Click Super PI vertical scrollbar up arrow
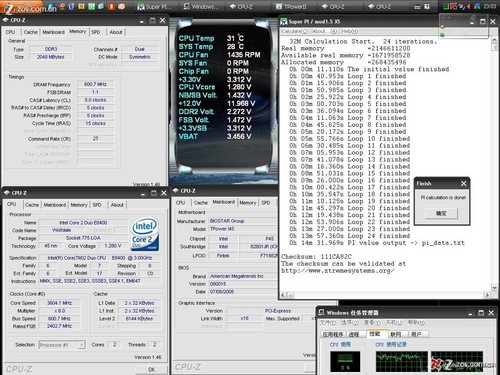The width and height of the screenshot is (500, 375). (495, 39)
